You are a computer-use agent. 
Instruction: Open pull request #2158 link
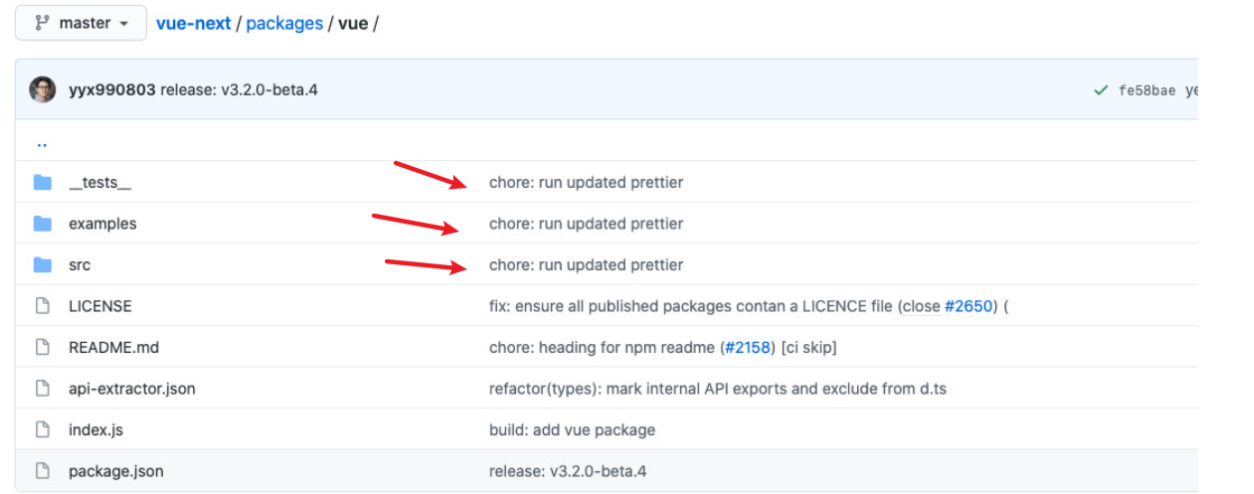click(x=747, y=348)
